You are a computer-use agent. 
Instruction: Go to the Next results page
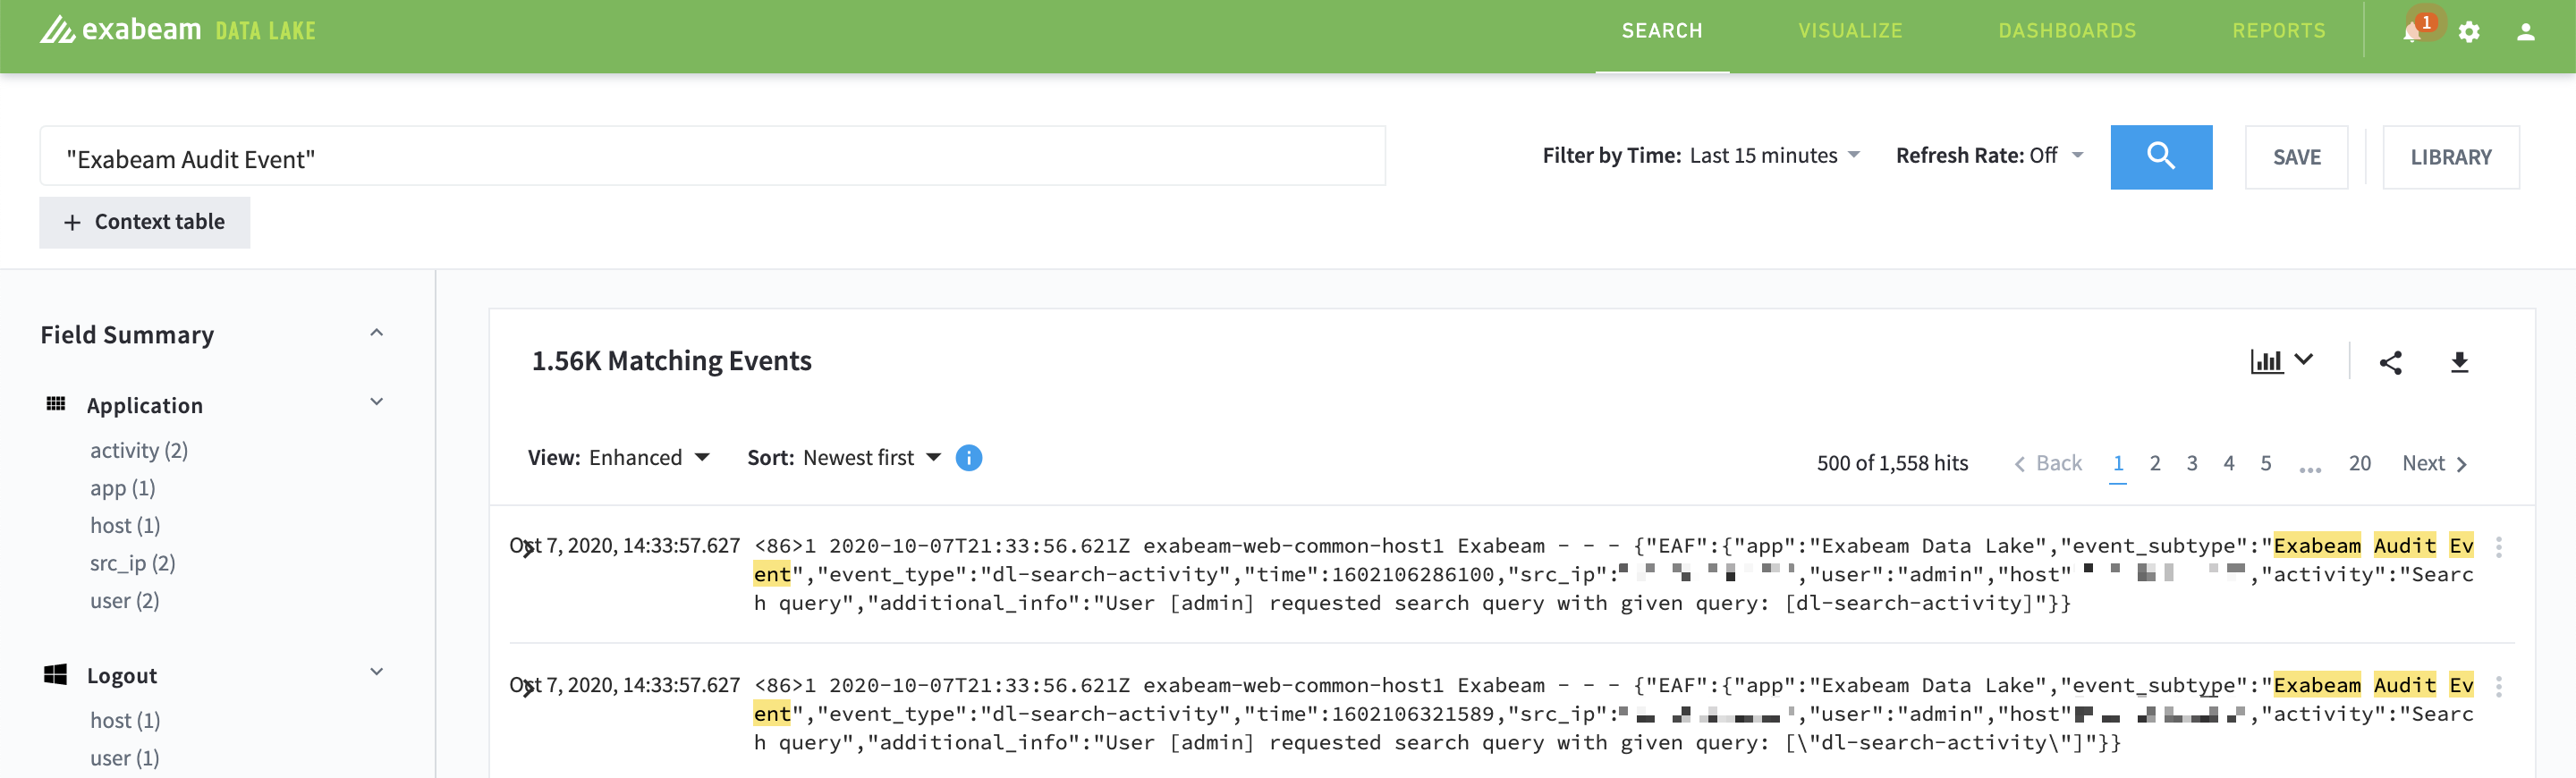pos(2434,463)
